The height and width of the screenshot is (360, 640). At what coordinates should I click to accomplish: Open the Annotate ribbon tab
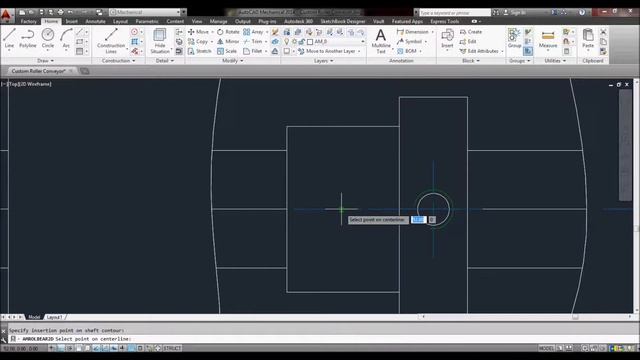coord(96,21)
